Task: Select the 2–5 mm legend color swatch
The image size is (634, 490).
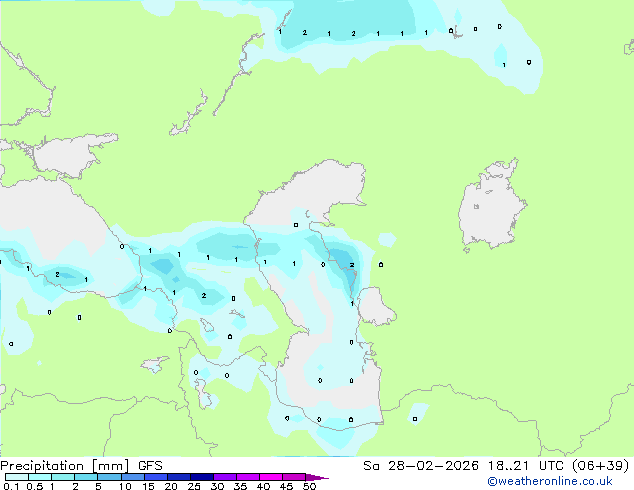Action: point(86,477)
